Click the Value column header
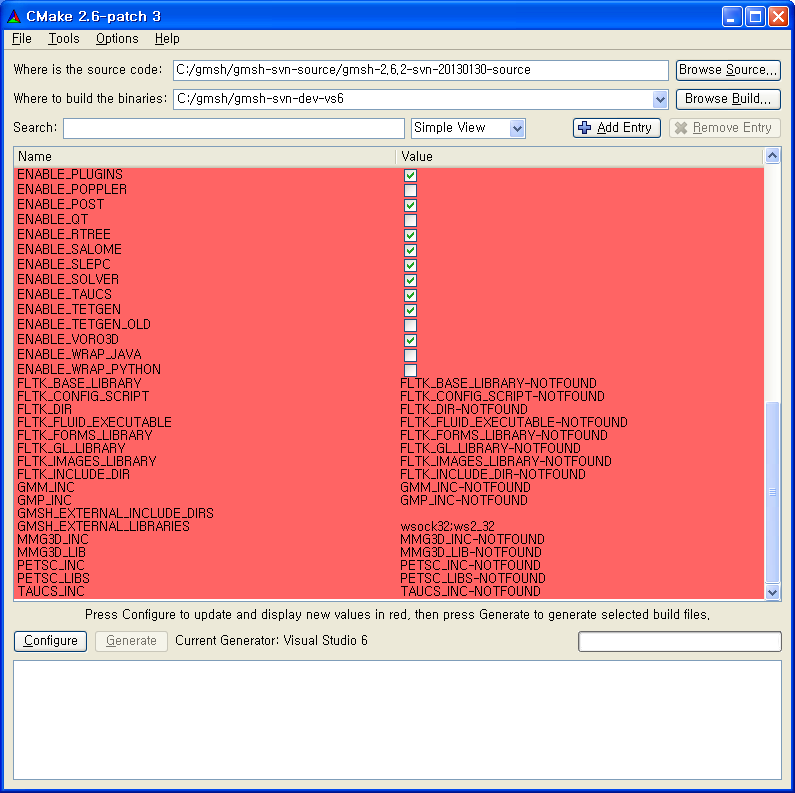Screen dimensions: 795x793 click(579, 157)
